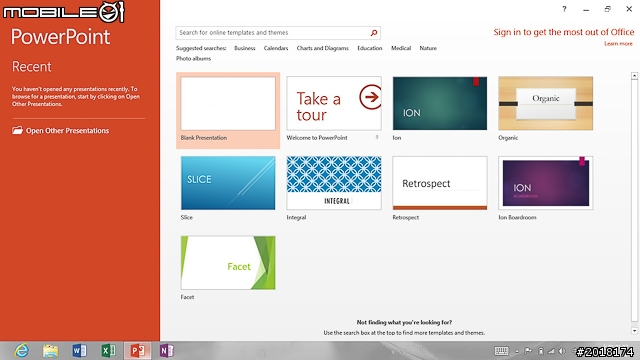Choose the Integral template

click(334, 183)
